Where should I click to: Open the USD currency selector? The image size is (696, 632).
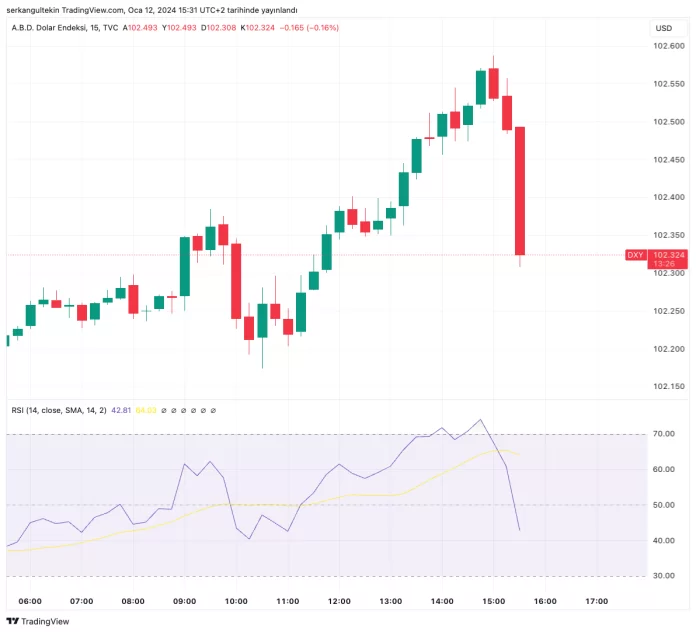click(x=664, y=28)
